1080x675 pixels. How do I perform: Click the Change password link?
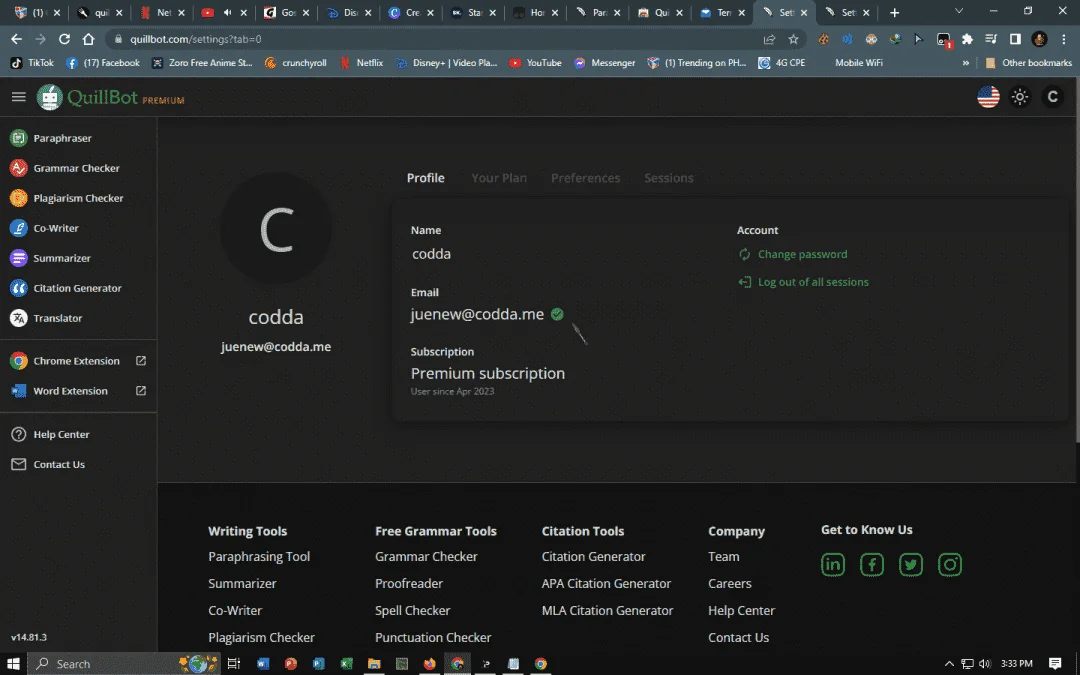pyautogui.click(x=802, y=254)
